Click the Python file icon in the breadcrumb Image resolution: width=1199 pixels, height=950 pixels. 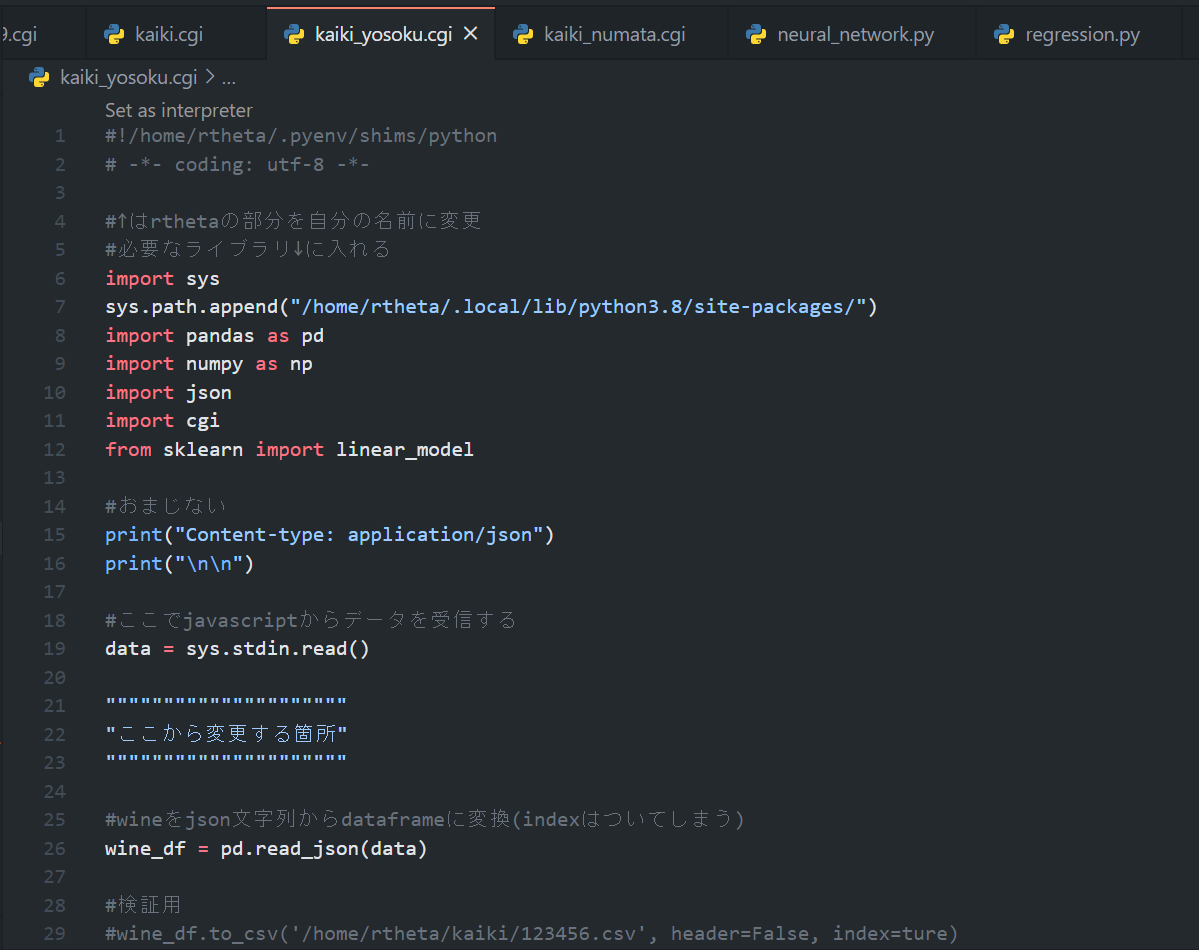click(40, 77)
